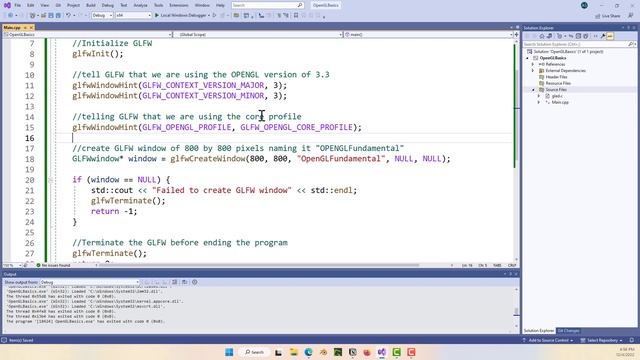Click the Solution Explorer sync/refresh icon

click(571, 36)
